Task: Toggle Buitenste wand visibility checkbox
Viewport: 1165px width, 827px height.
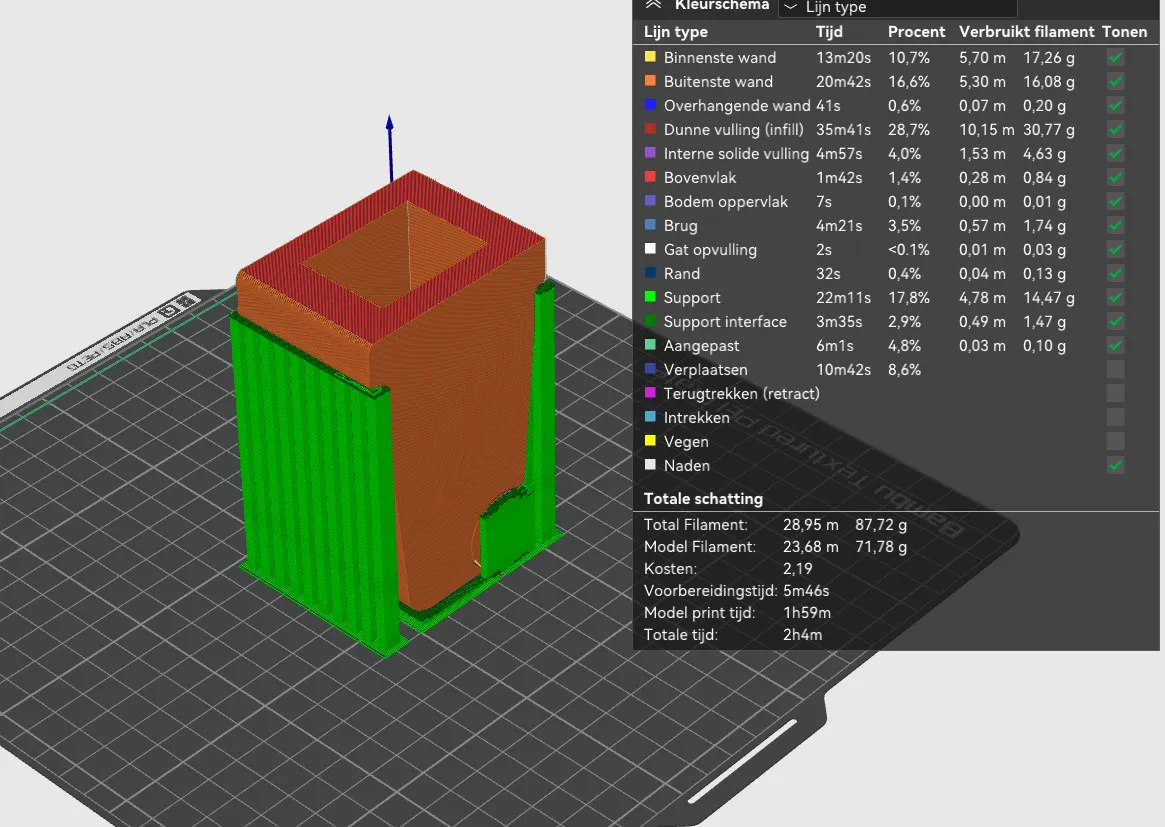Action: click(1114, 82)
